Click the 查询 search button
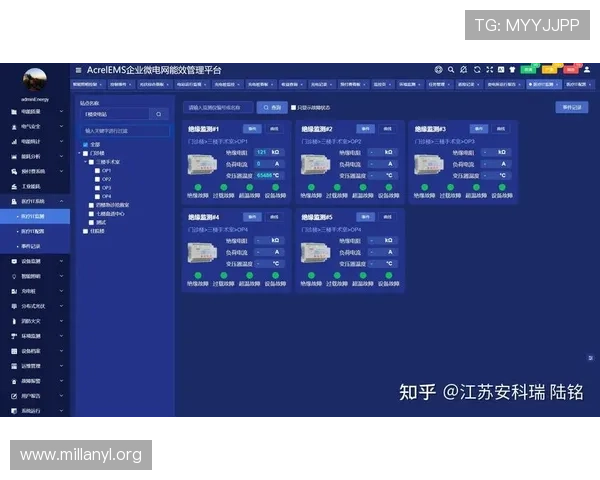This screenshot has height=480, width=600. click(x=272, y=108)
